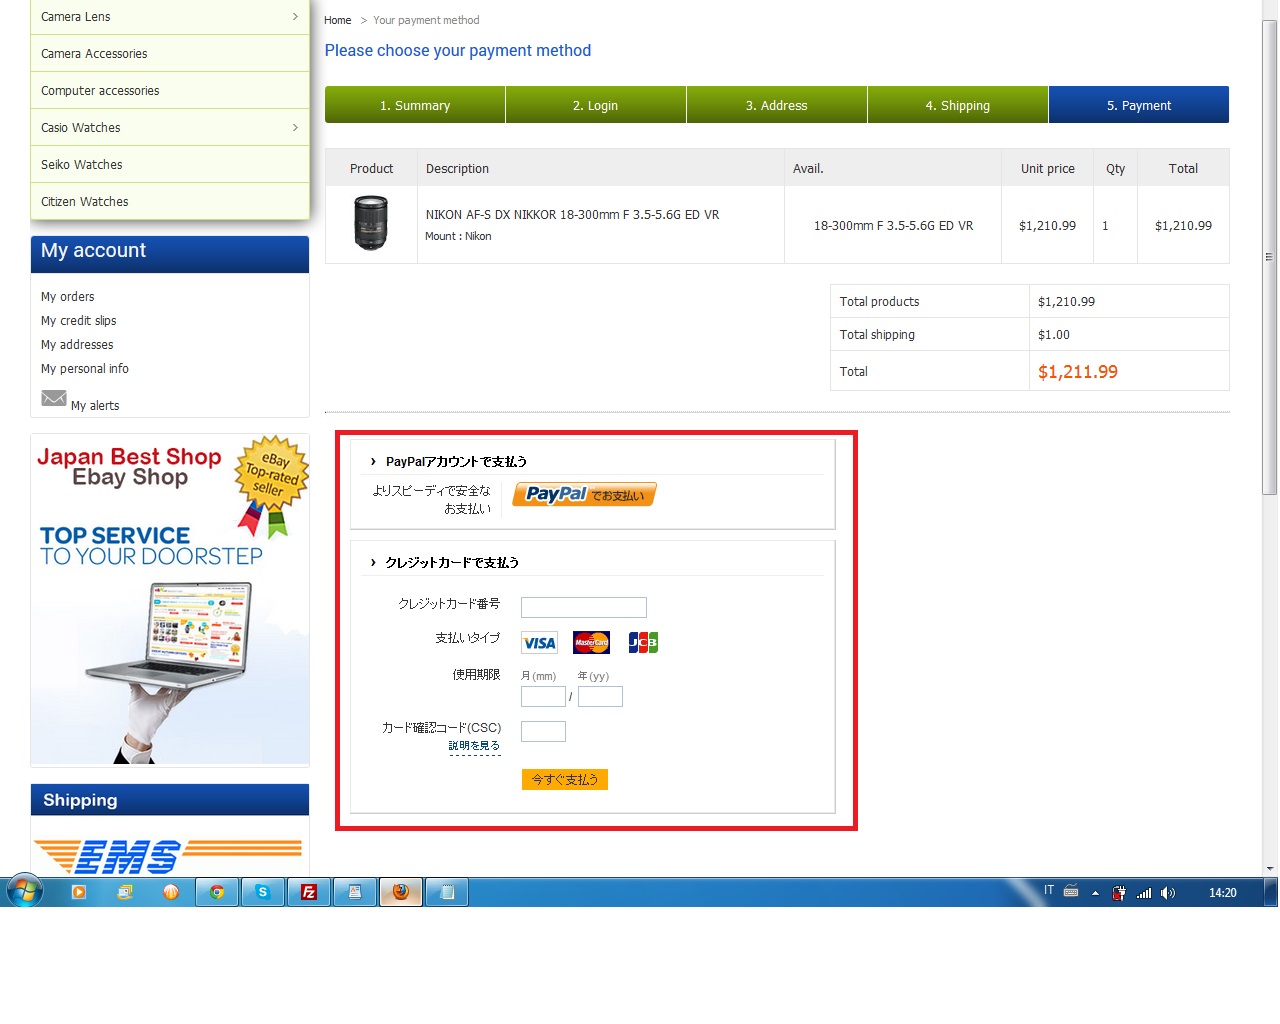The width and height of the screenshot is (1280, 1024).
Task: Open the network signal tray icon
Action: point(1144,893)
